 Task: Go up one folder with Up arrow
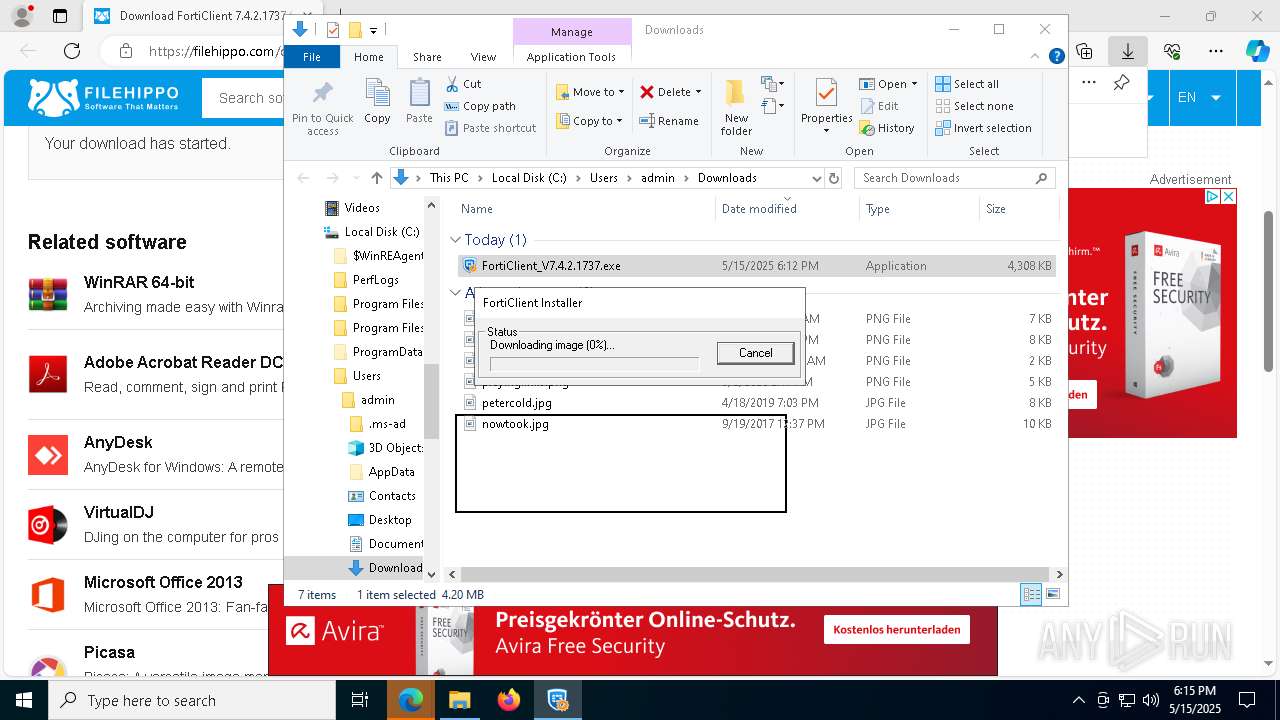click(x=376, y=178)
